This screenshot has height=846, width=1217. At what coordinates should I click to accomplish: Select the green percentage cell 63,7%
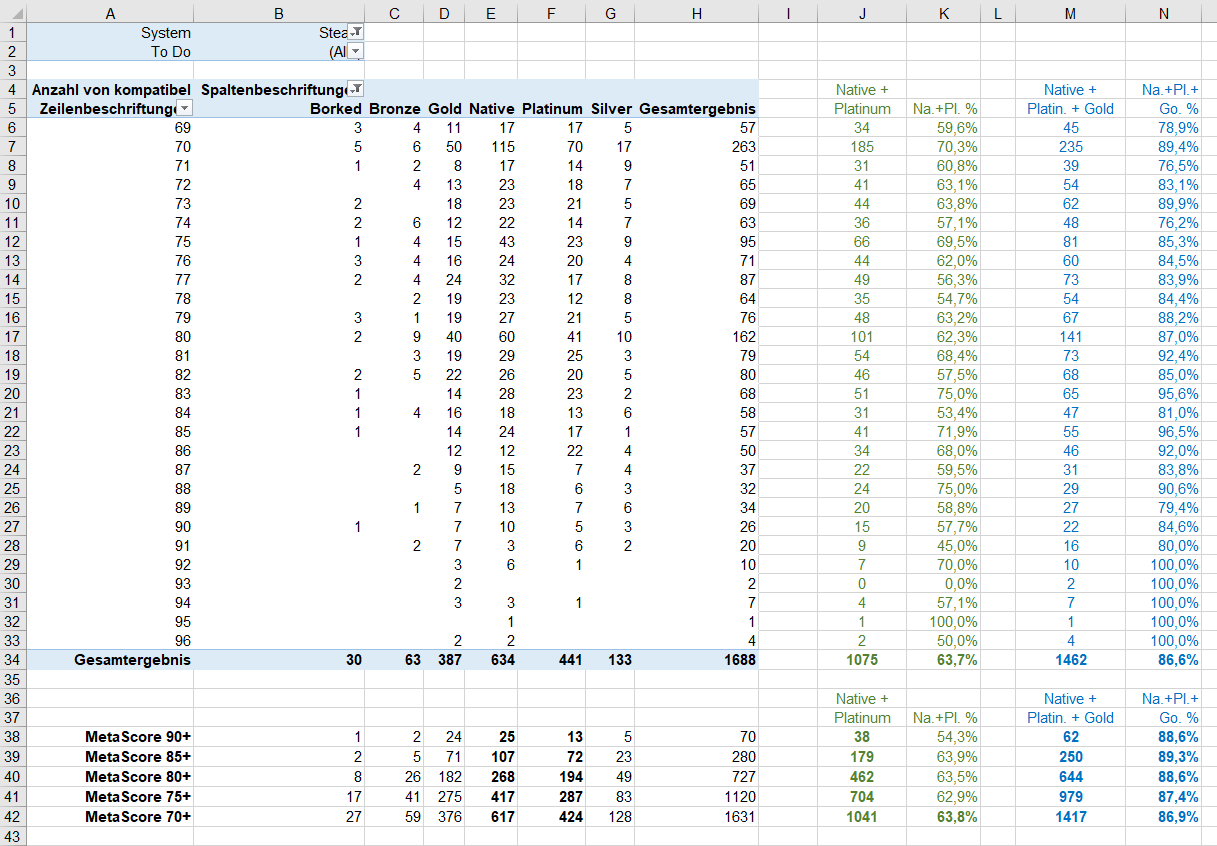[943, 660]
